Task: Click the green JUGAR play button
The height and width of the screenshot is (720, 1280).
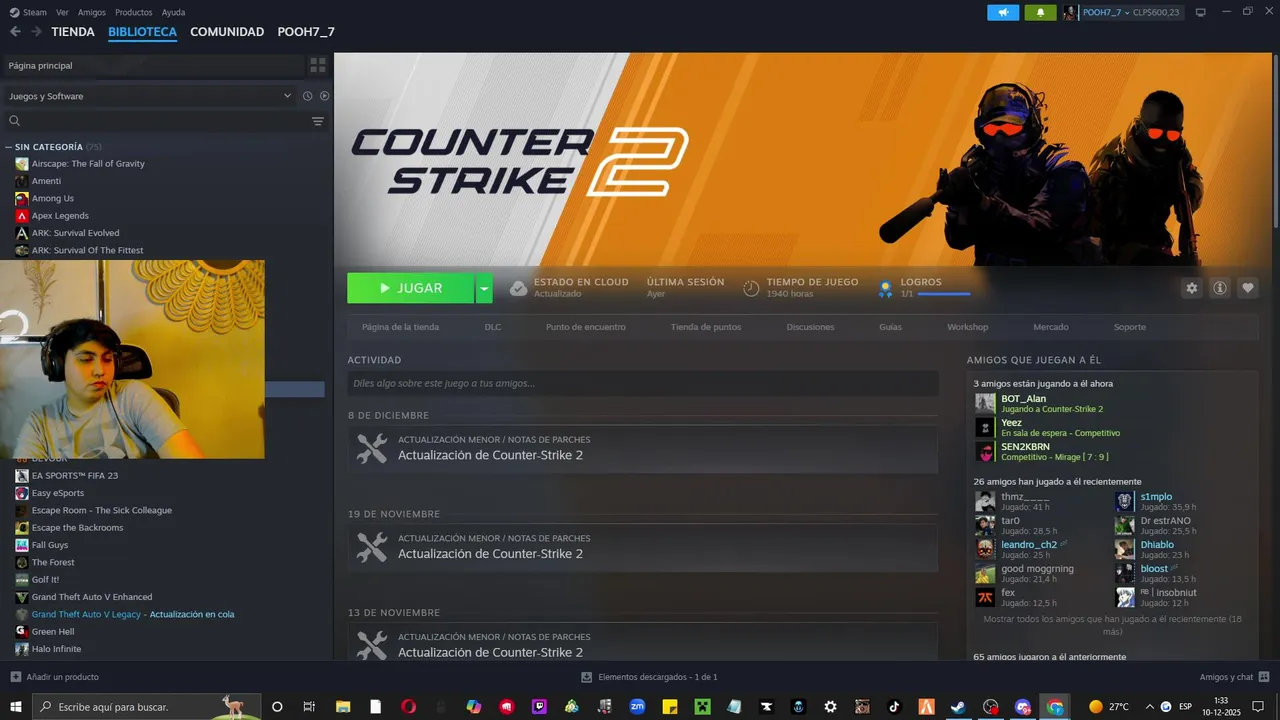Action: (x=410, y=288)
